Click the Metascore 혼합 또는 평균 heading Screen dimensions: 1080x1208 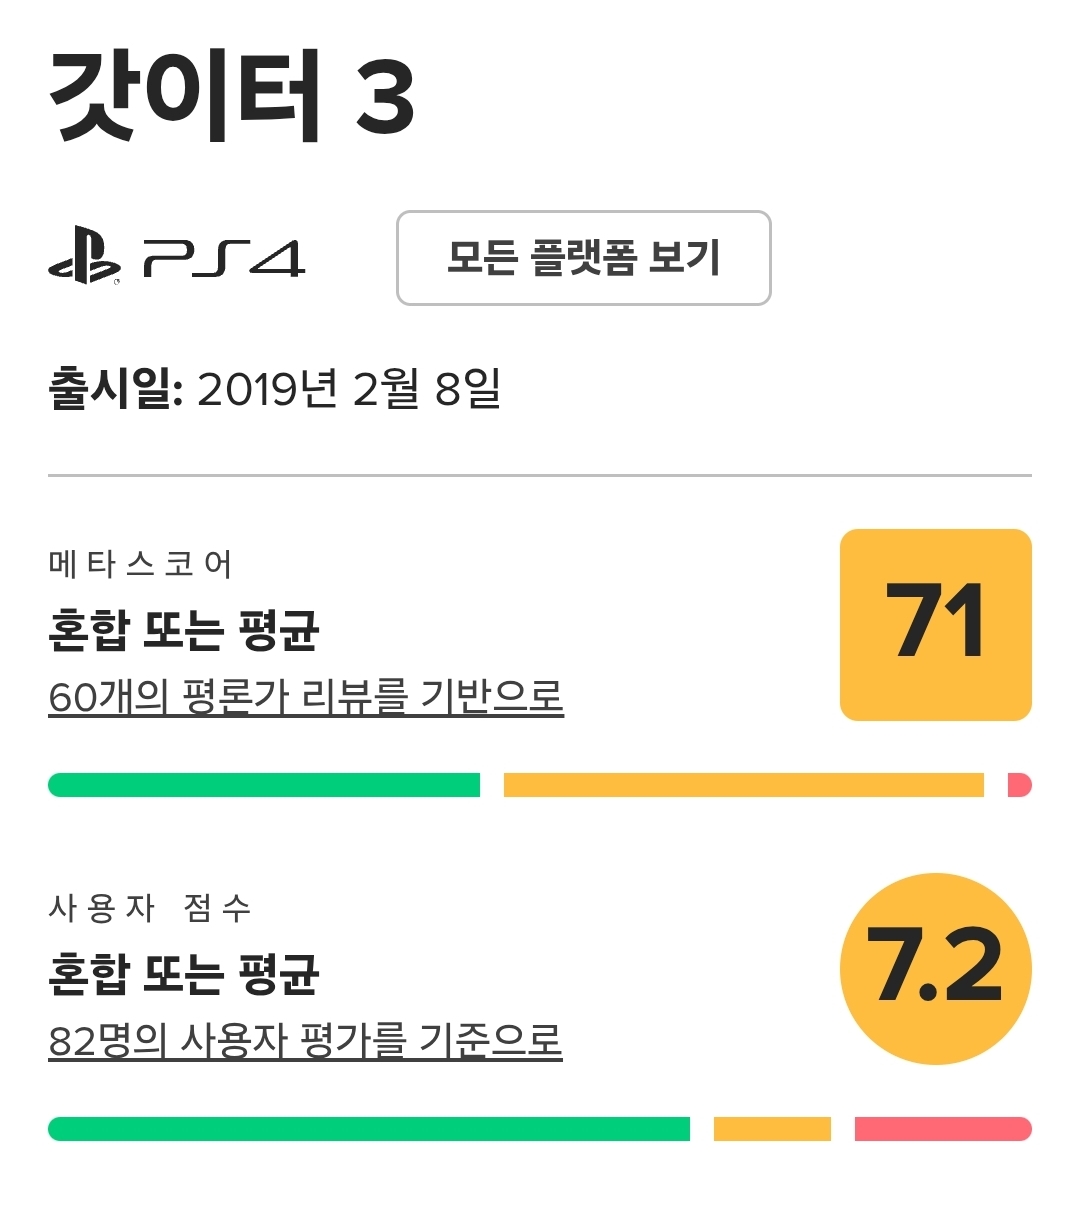tap(184, 630)
